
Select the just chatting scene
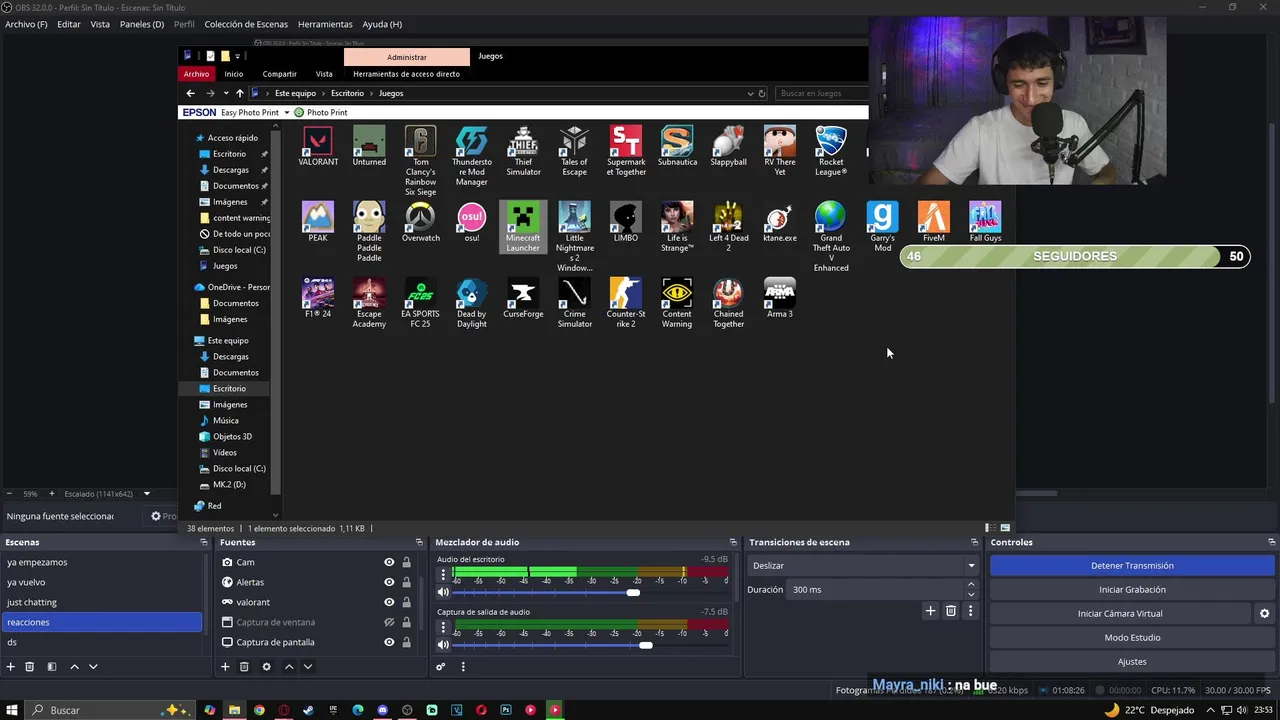[102, 602]
